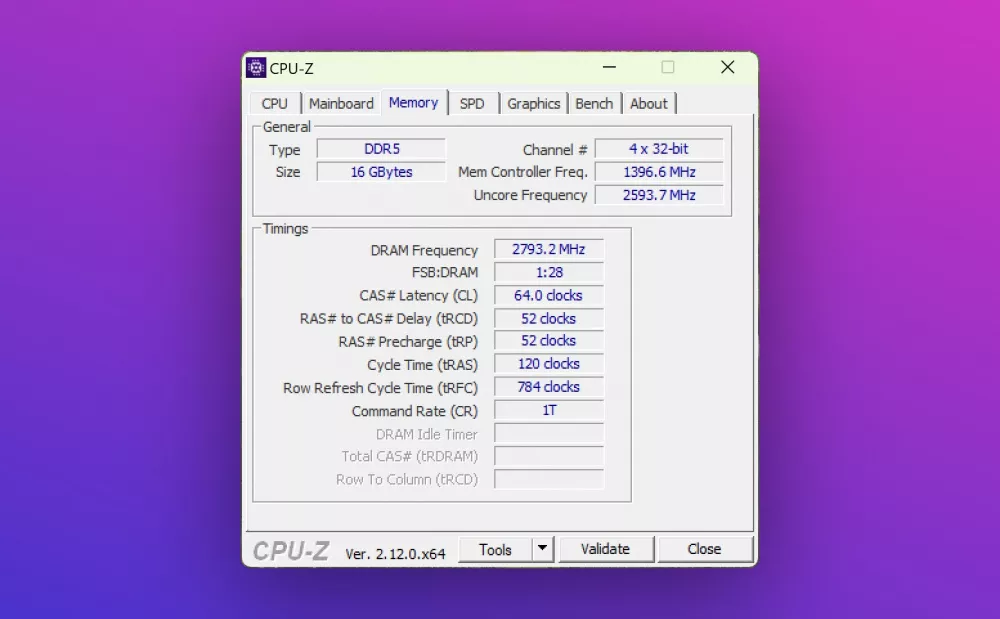Image resolution: width=1000 pixels, height=619 pixels.
Task: Click the Command Rate (CR) label
Action: 415,411
